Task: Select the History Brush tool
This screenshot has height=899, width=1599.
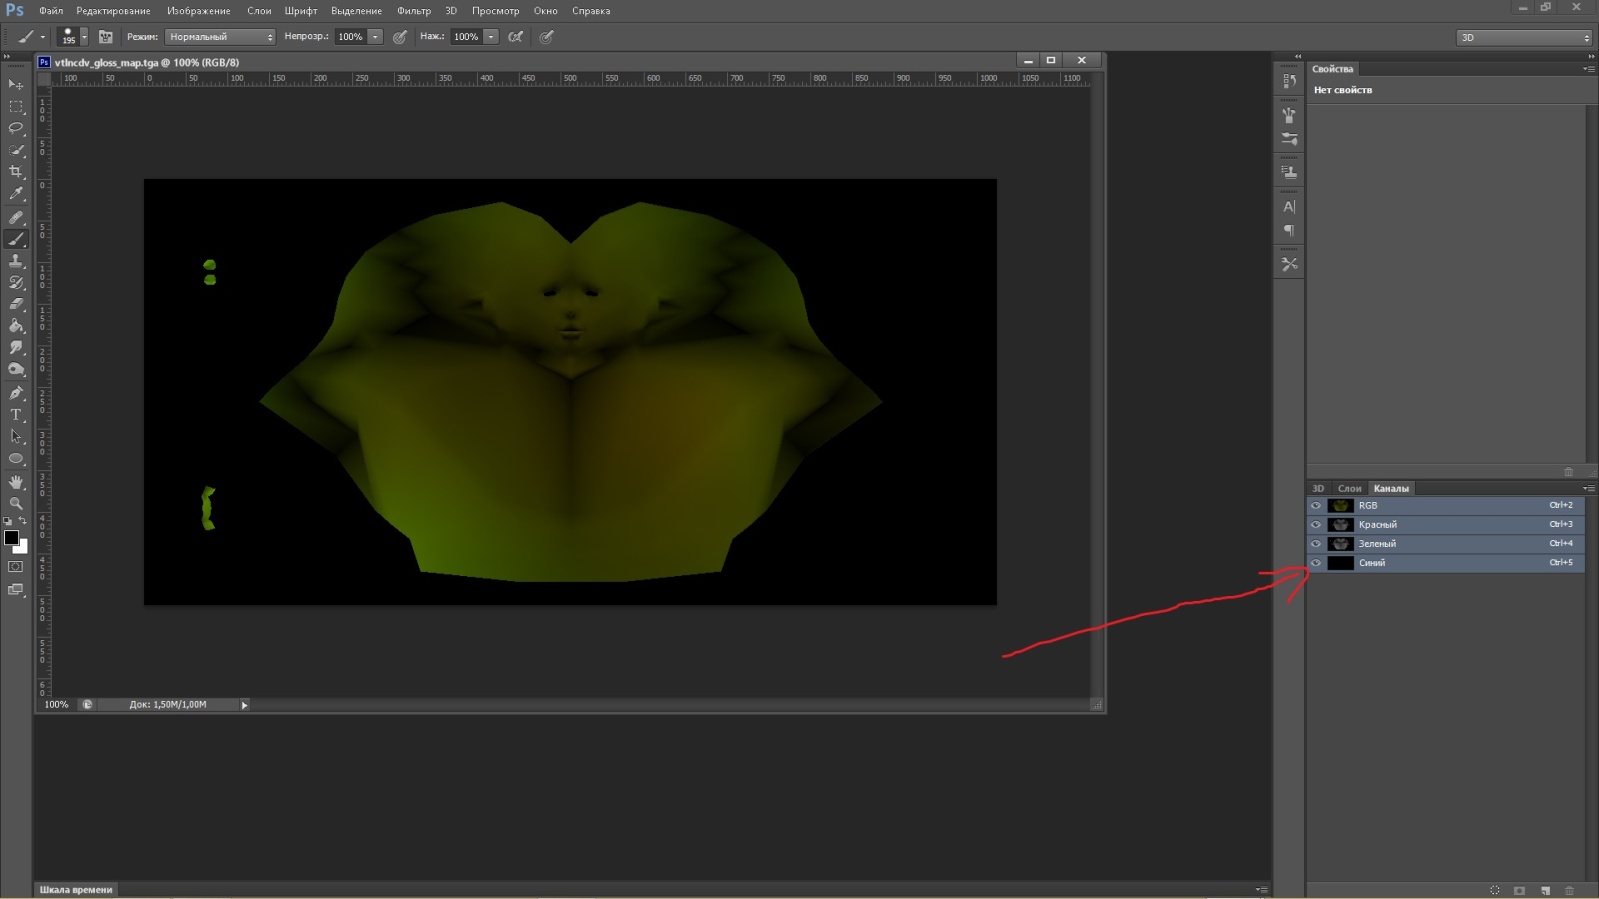Action: 16,283
